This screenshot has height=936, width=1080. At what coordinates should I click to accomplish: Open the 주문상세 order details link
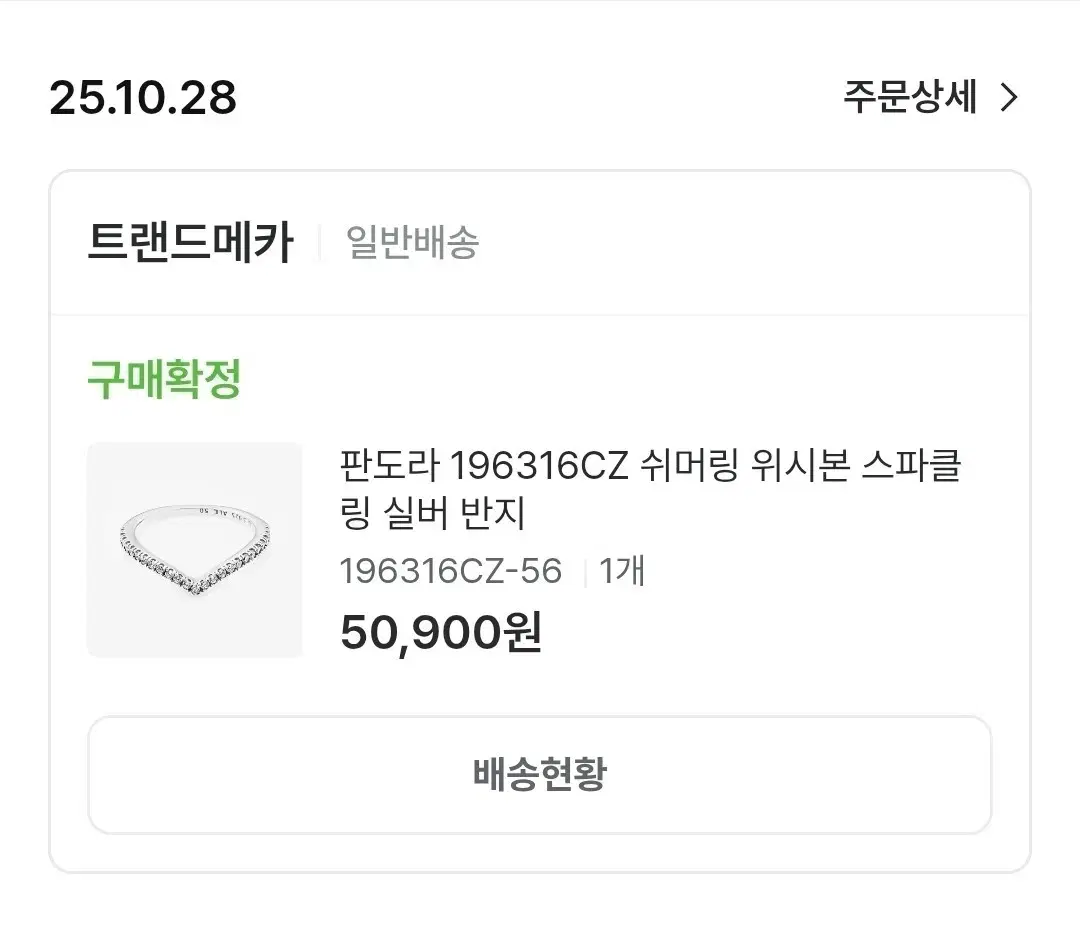click(909, 98)
